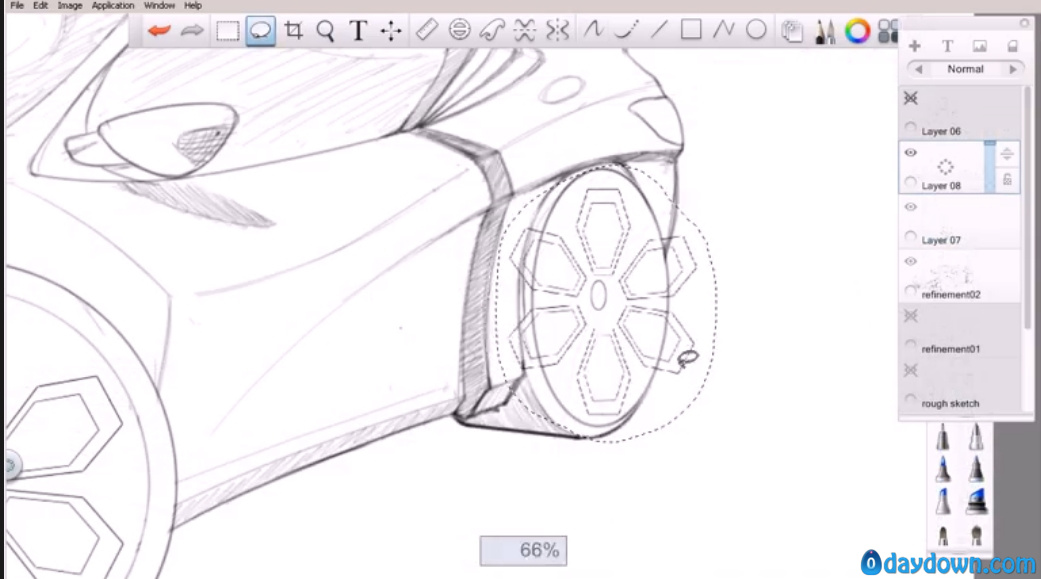Select the Lasso Selection tool
This screenshot has width=1041, height=579.
[x=260, y=31]
